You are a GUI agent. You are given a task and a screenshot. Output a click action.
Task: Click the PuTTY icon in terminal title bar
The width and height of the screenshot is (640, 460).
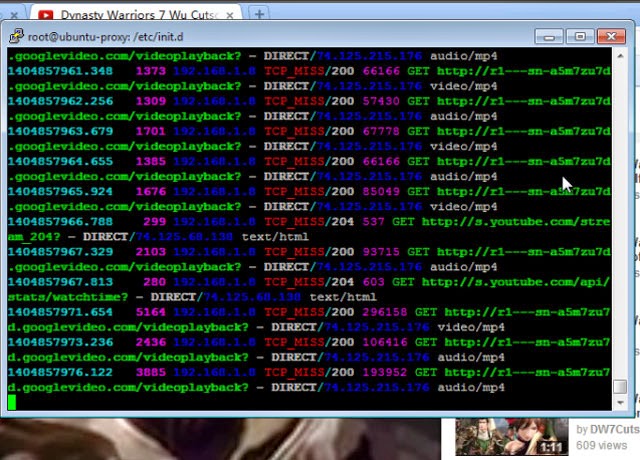(x=16, y=36)
